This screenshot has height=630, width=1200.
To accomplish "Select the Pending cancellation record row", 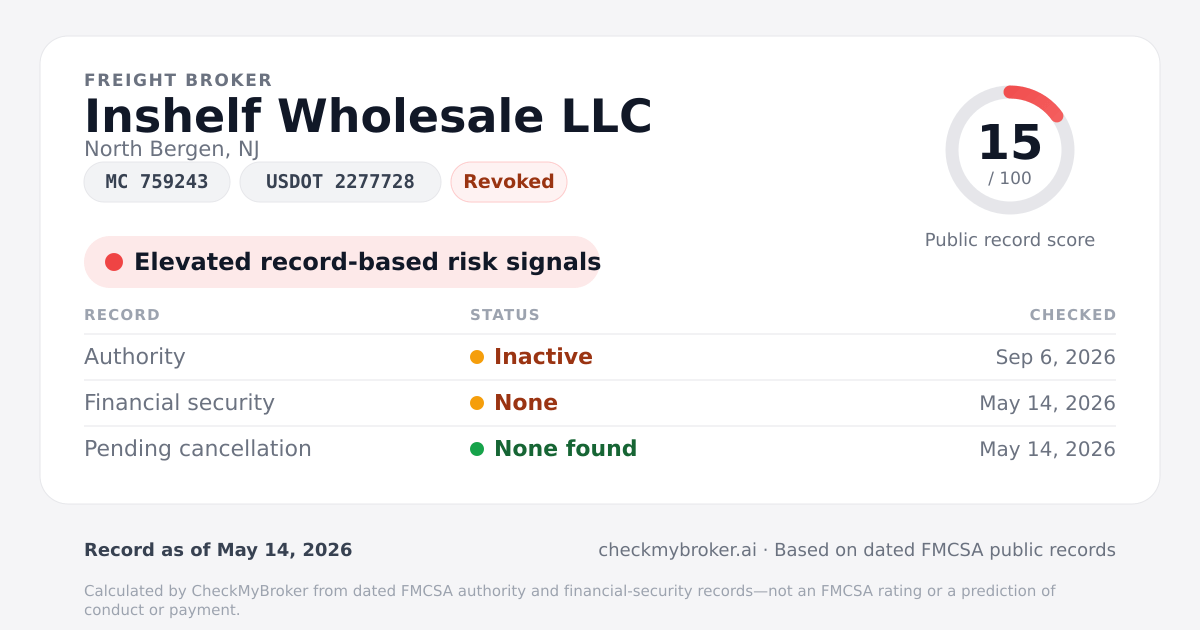I will coord(600,449).
